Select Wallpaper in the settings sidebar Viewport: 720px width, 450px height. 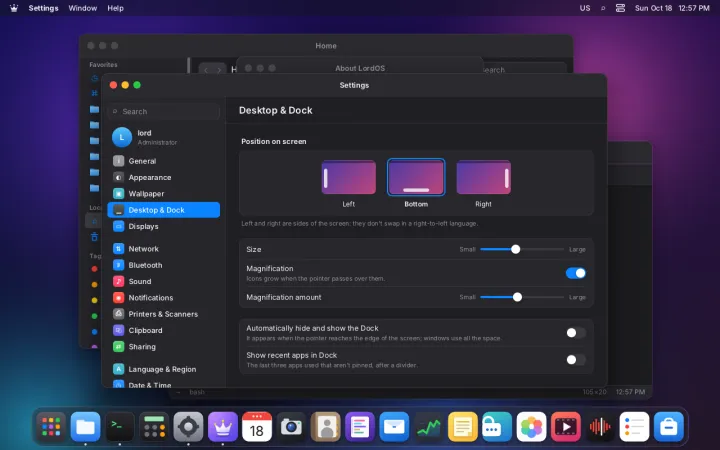pos(163,194)
